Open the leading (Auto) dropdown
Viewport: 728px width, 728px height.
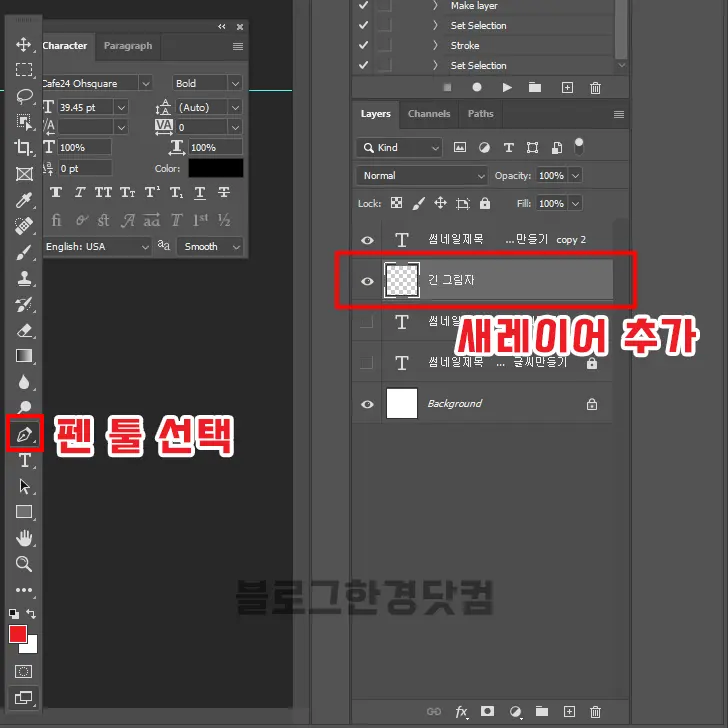(235, 108)
